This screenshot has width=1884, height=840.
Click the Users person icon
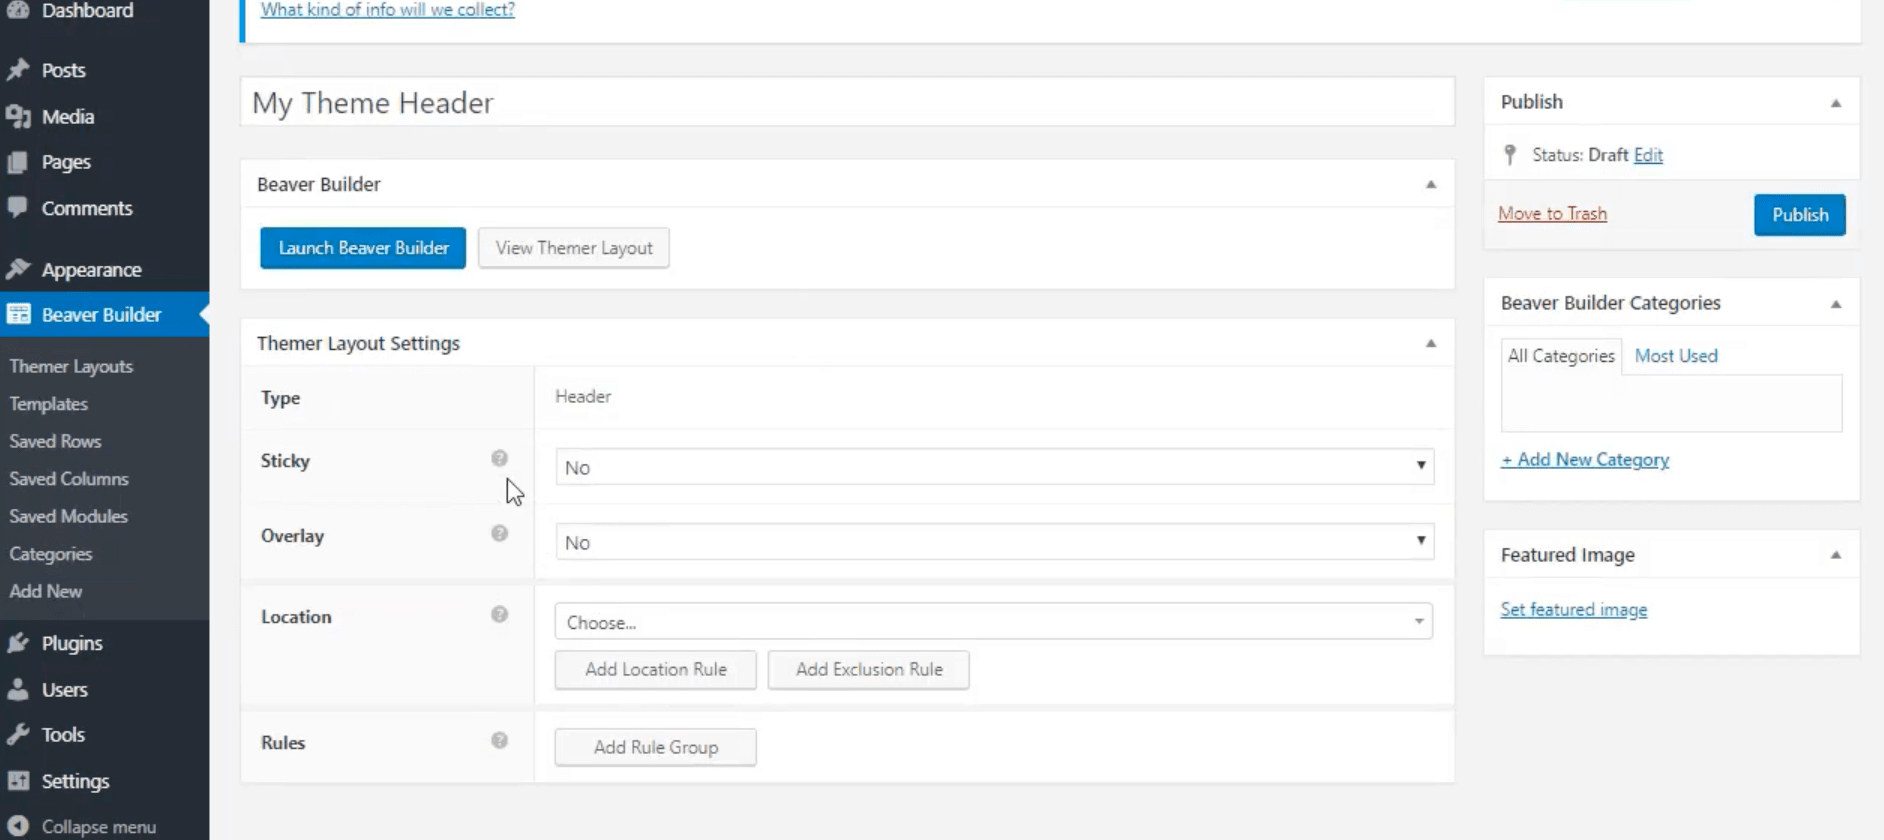point(18,689)
